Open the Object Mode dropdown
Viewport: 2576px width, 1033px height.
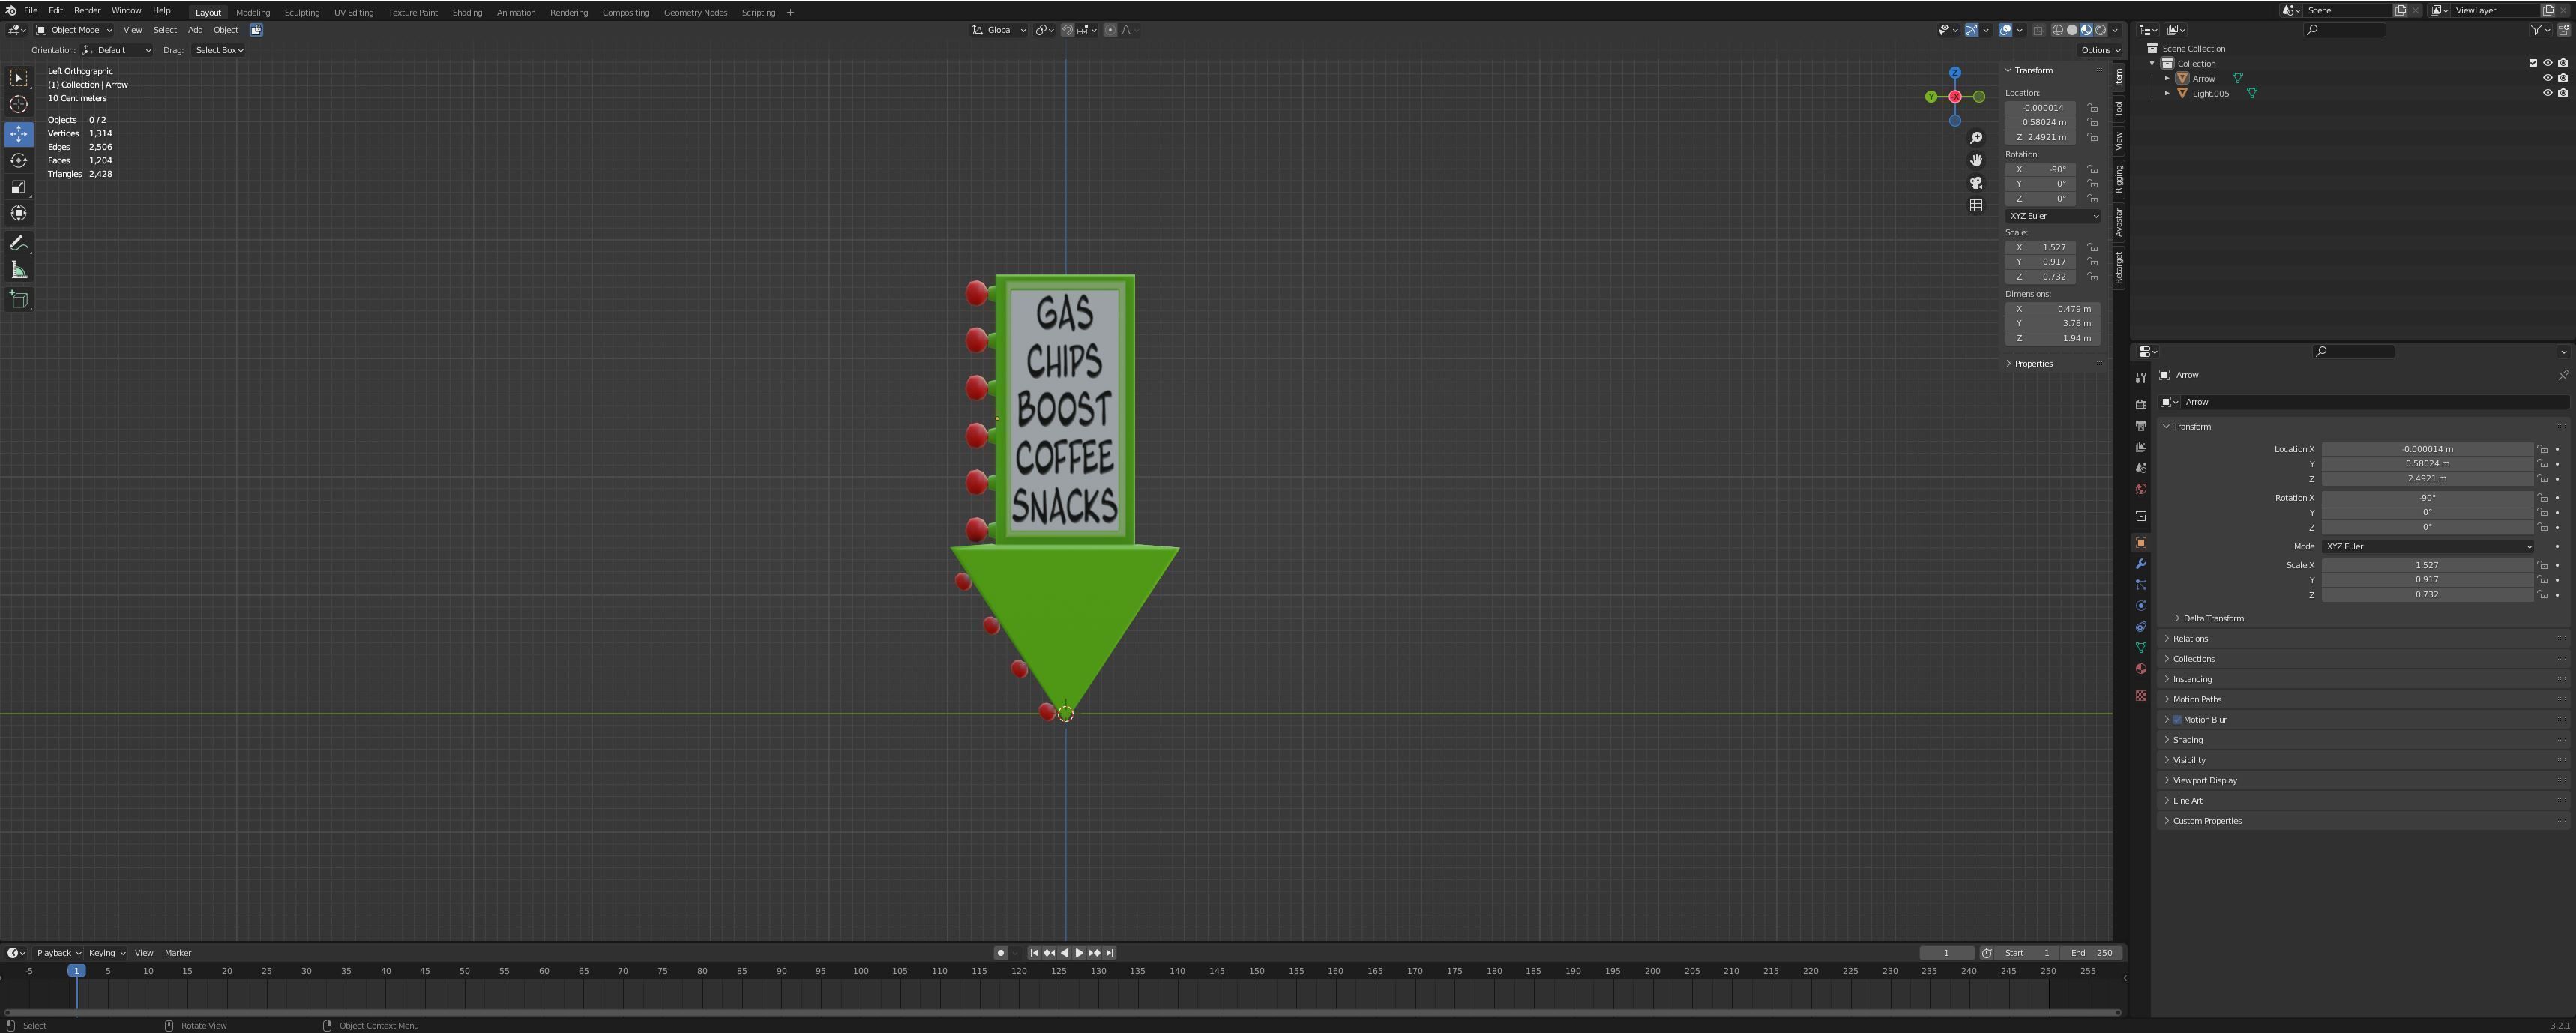tap(74, 30)
